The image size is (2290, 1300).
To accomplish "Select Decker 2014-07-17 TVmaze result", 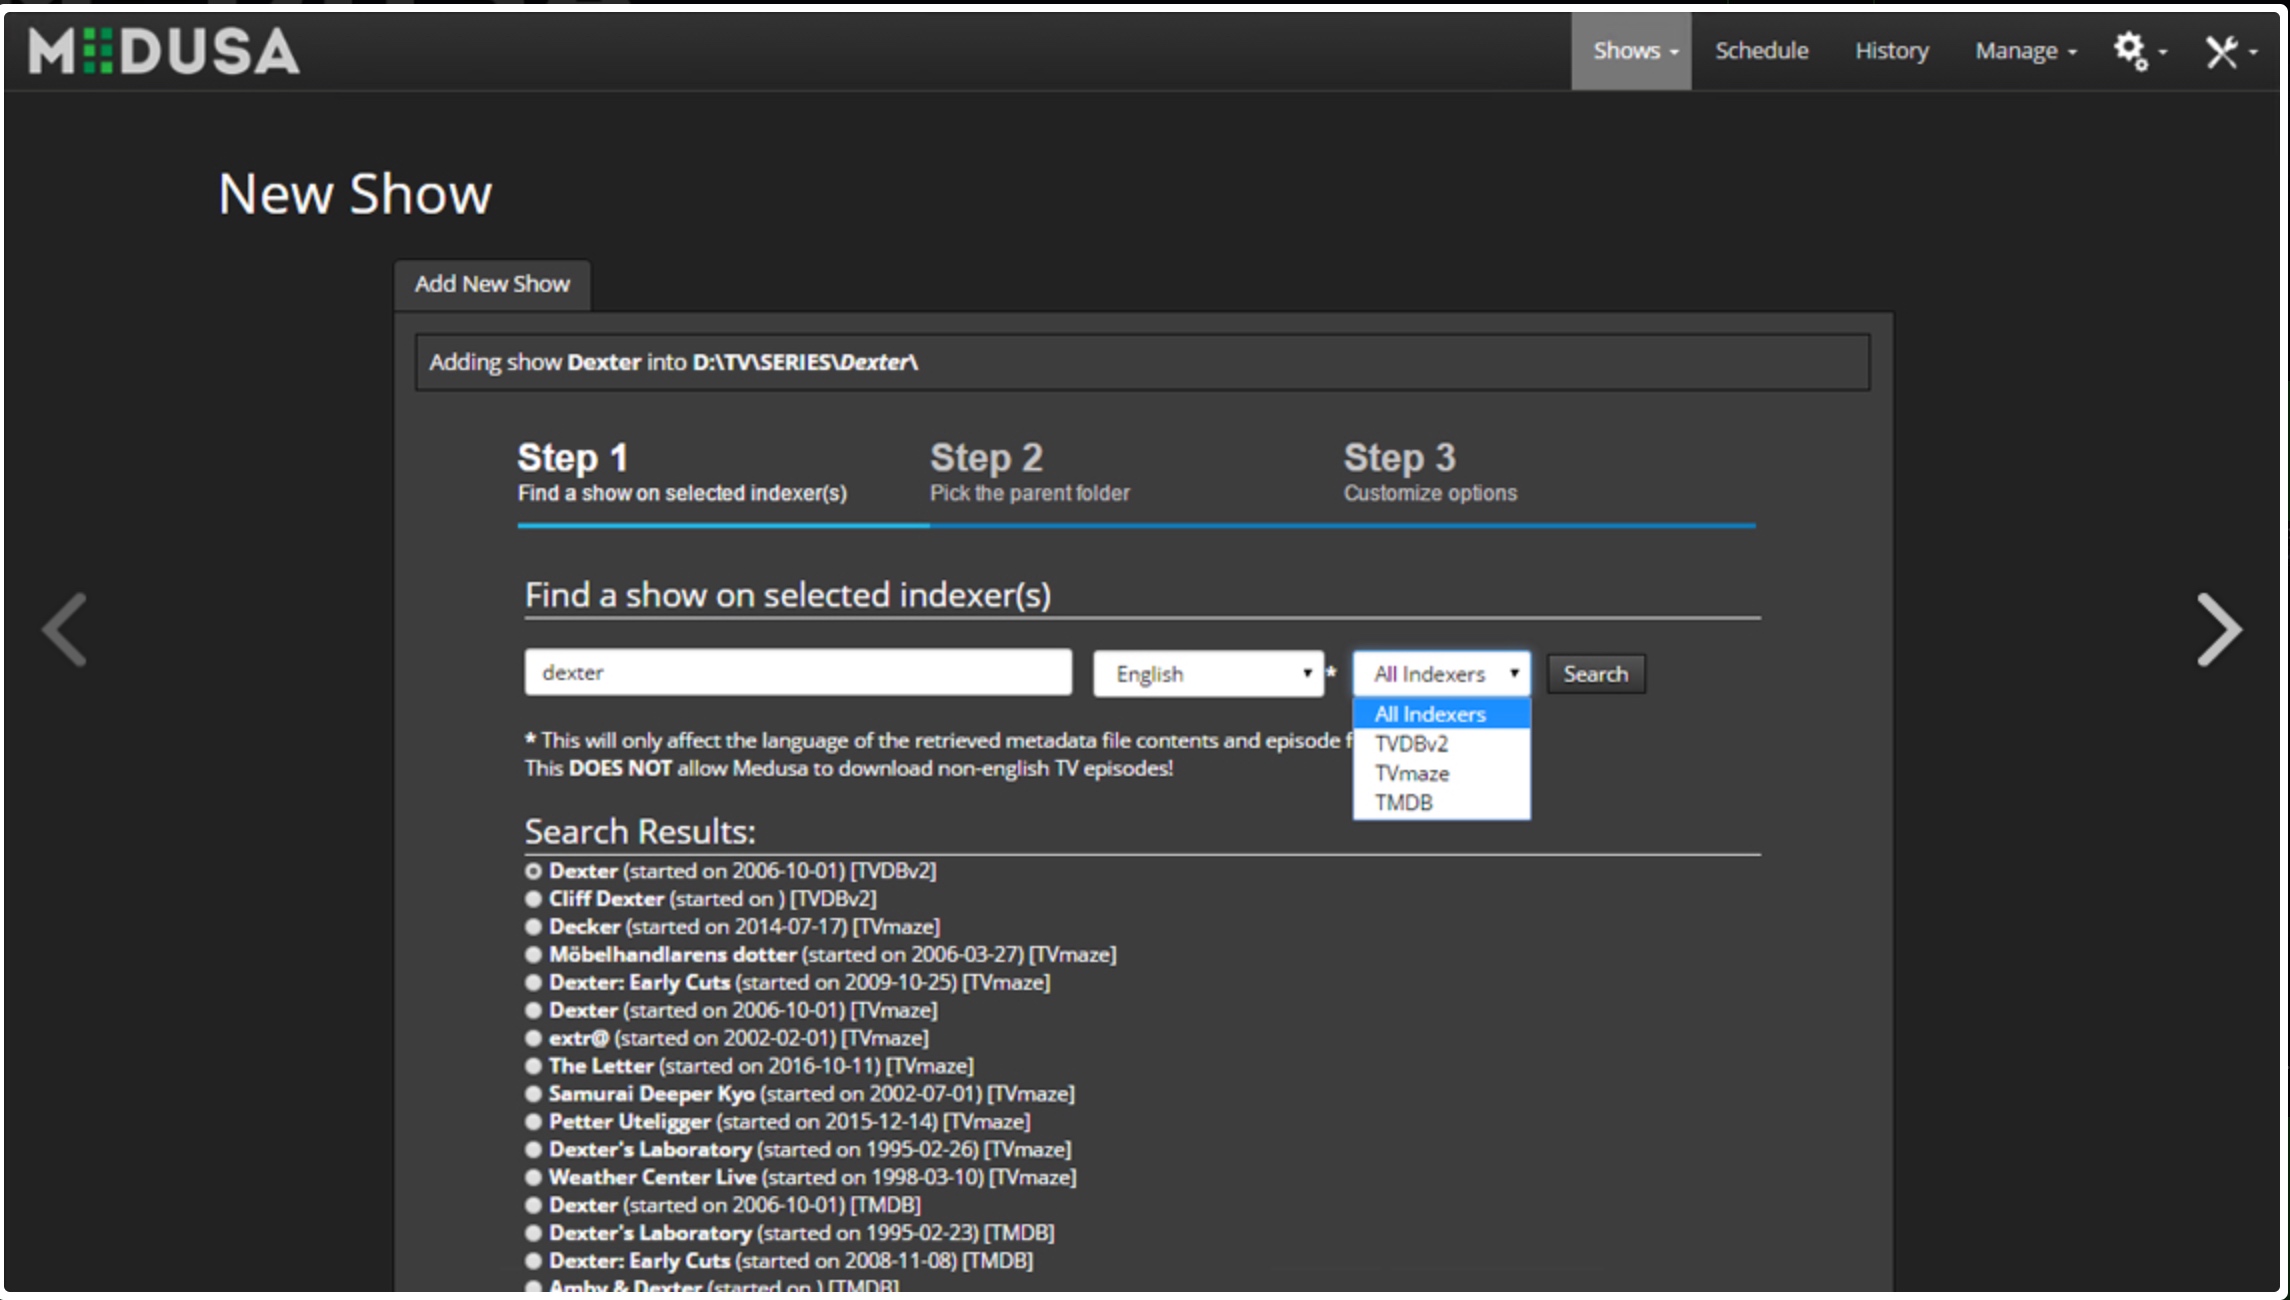I will click(533, 927).
